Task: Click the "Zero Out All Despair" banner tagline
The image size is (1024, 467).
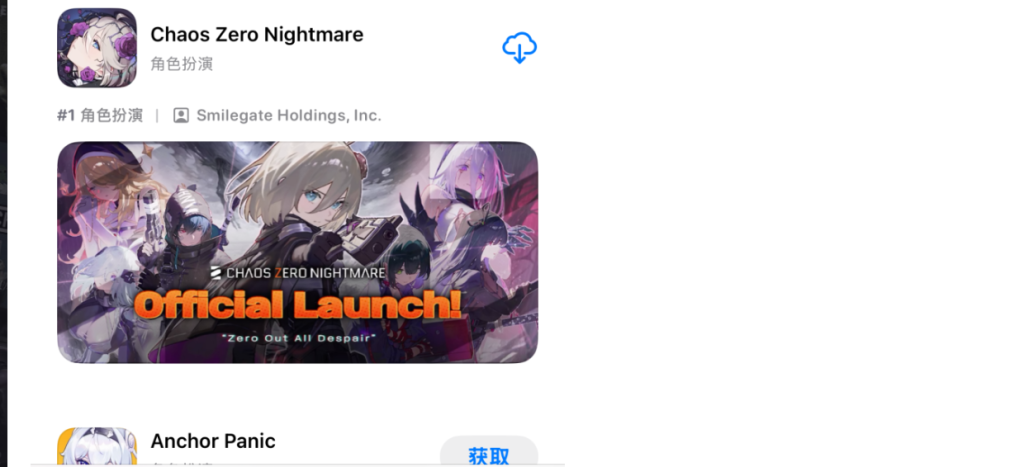Action: pos(298,338)
